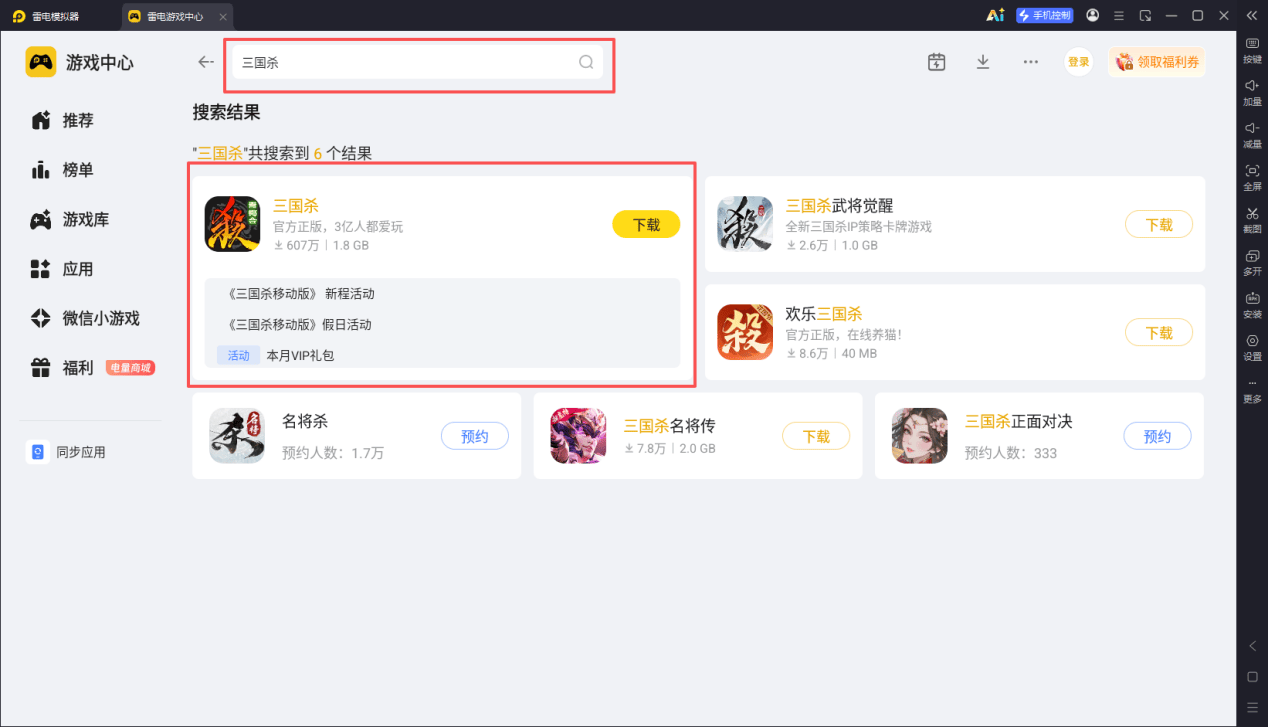Open 本月VIP礼包 activity link
The image size is (1268, 727).
pyautogui.click(x=300, y=355)
